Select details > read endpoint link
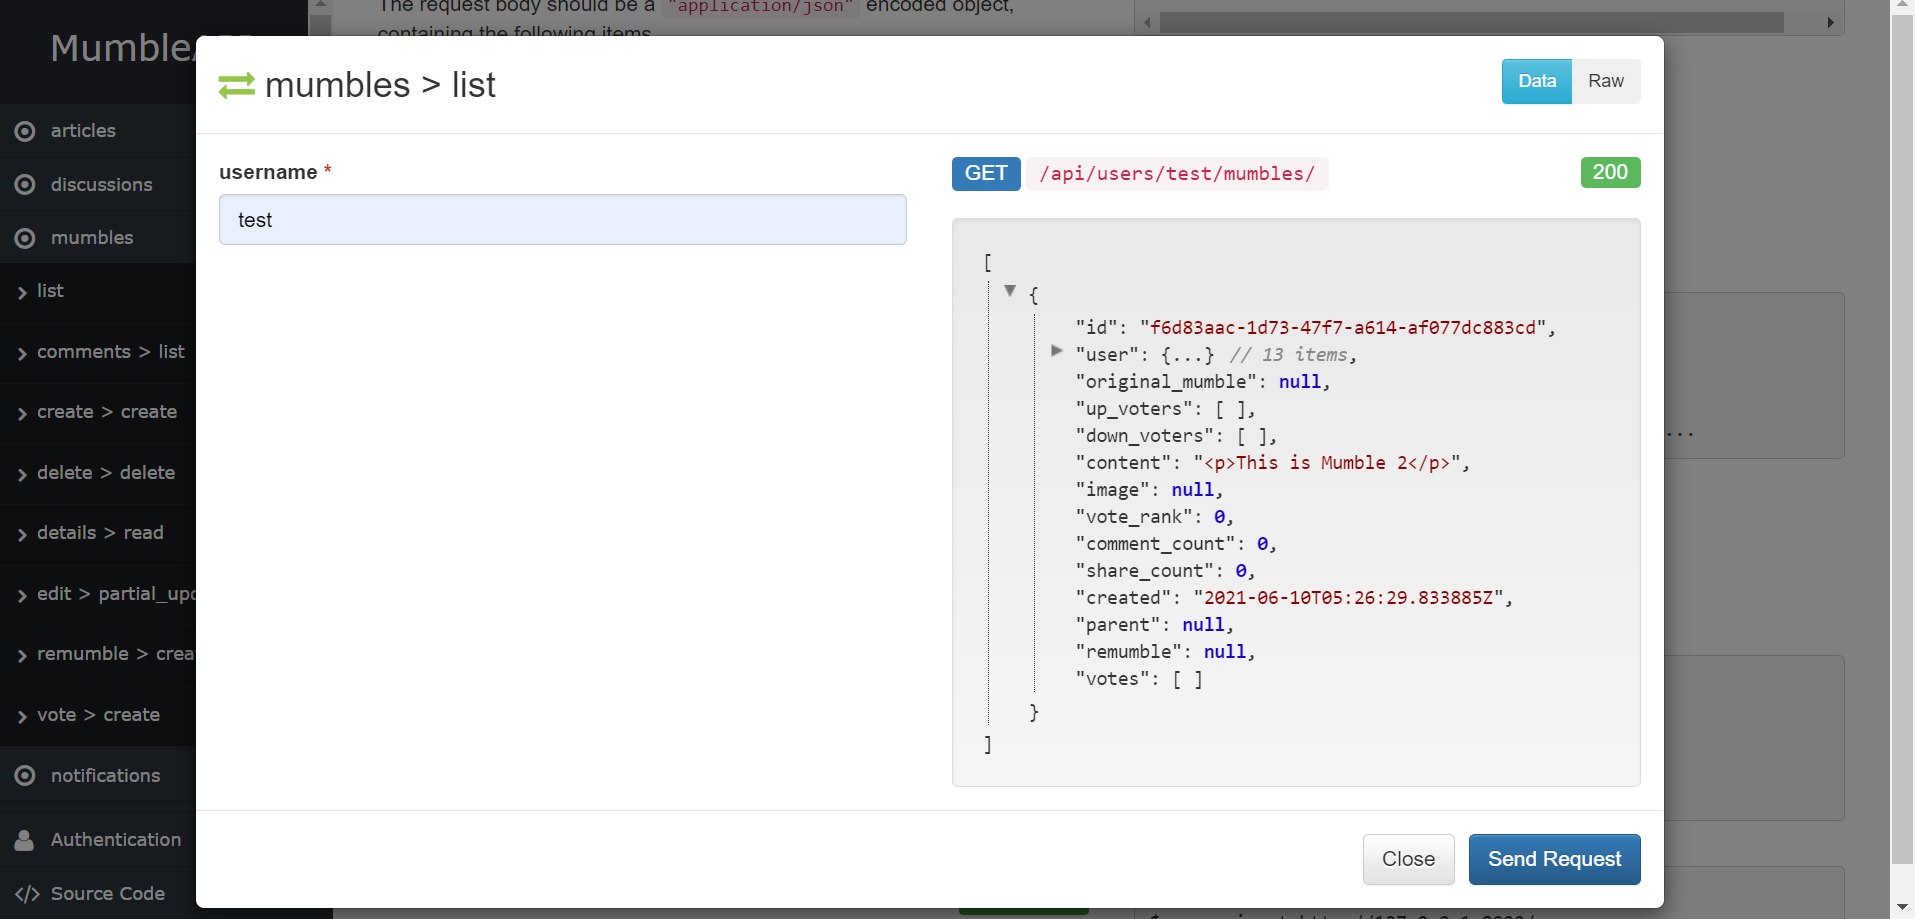The image size is (1915, 919). pos(100,533)
